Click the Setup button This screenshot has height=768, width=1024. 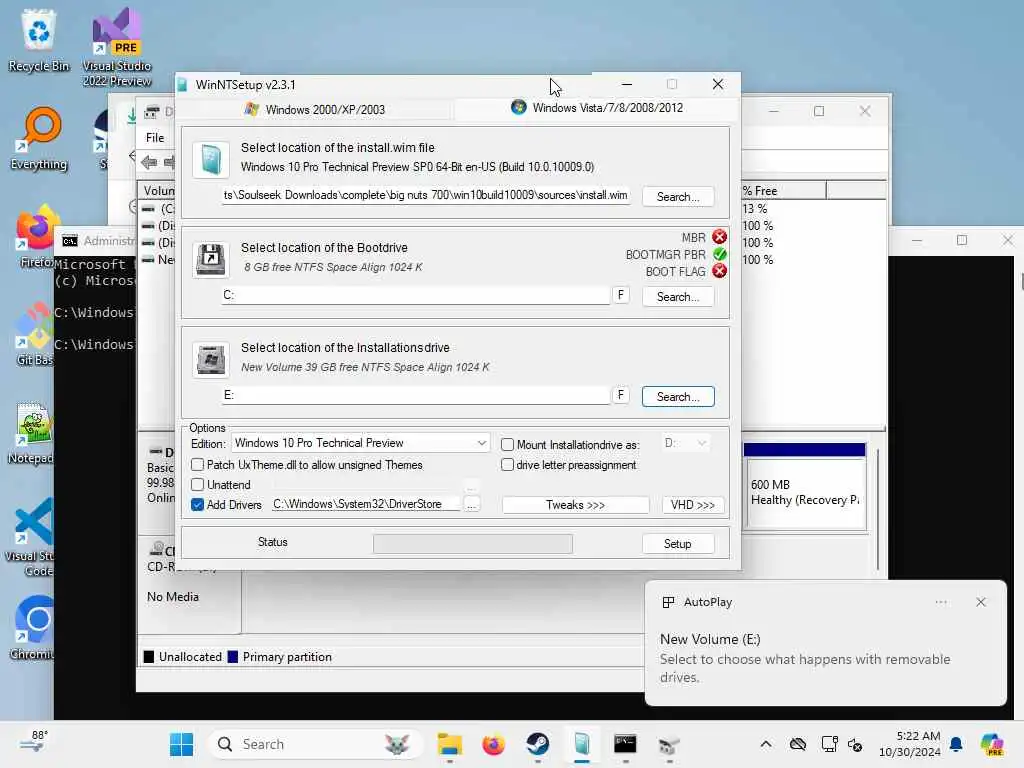point(678,543)
